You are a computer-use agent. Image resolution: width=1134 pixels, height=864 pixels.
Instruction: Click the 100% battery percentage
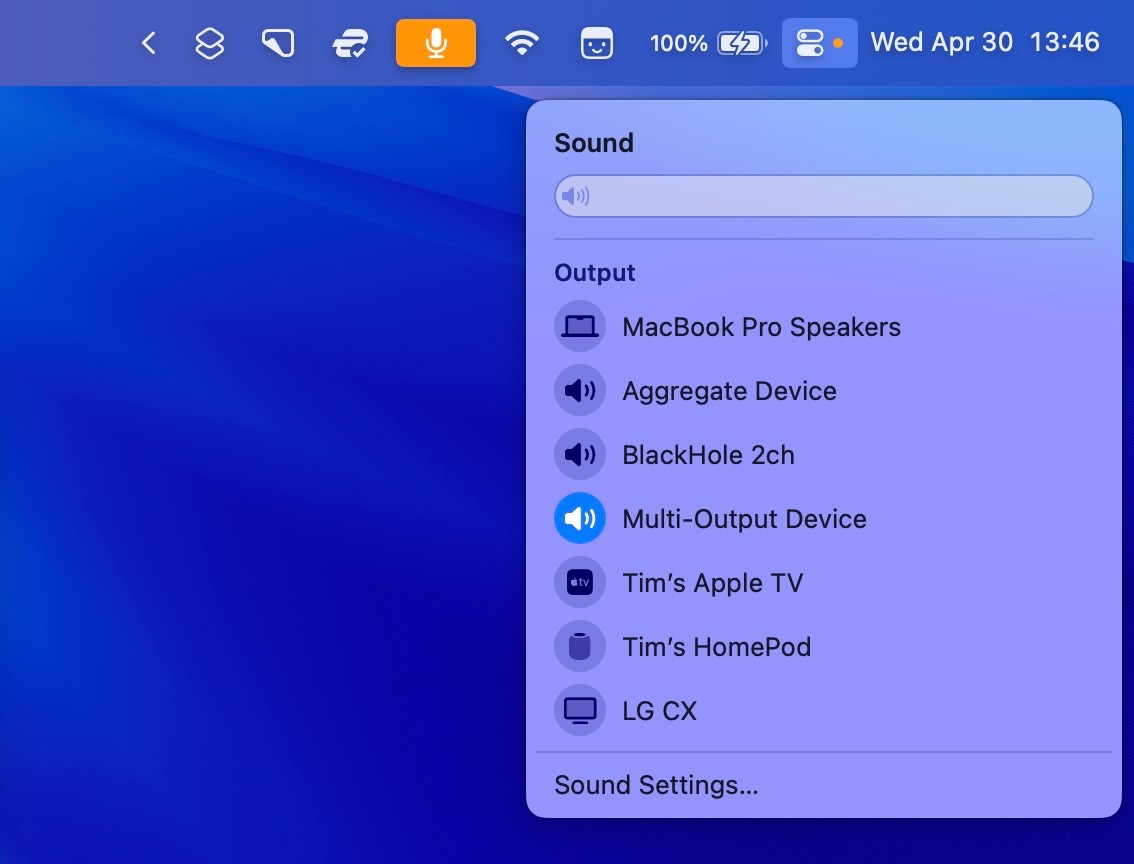click(678, 43)
